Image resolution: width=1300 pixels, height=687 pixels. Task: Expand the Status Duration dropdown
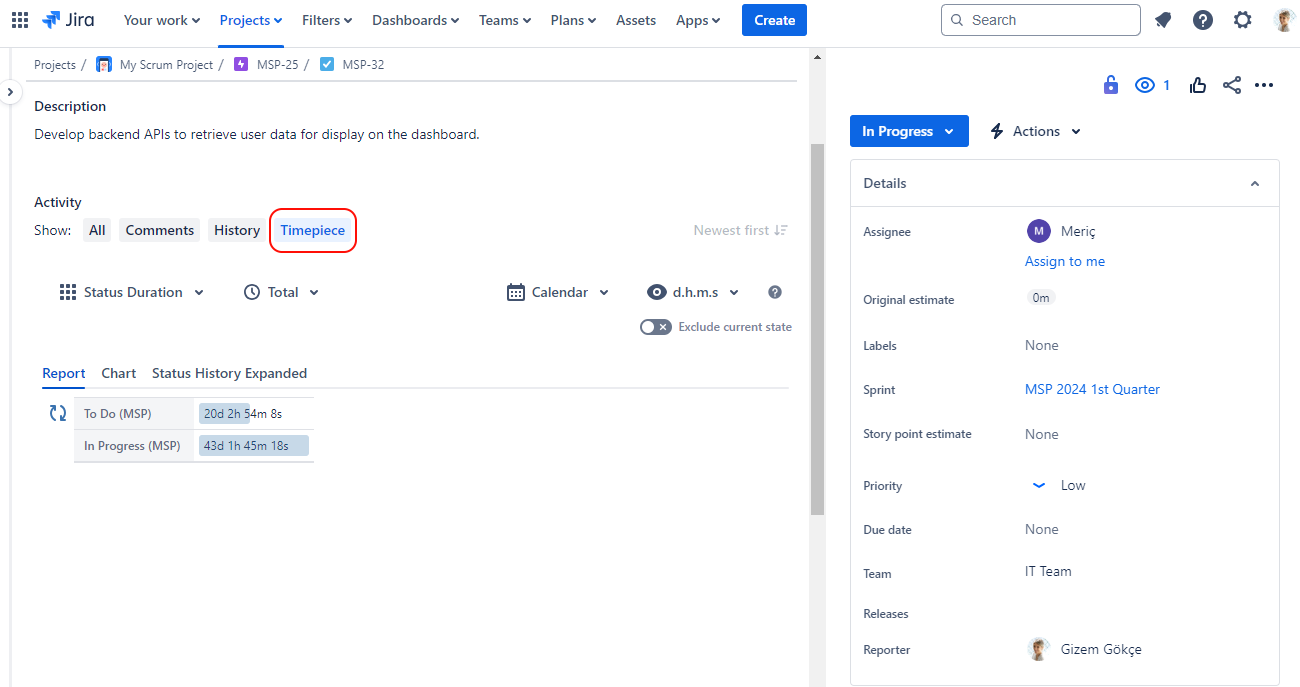[x=132, y=292]
